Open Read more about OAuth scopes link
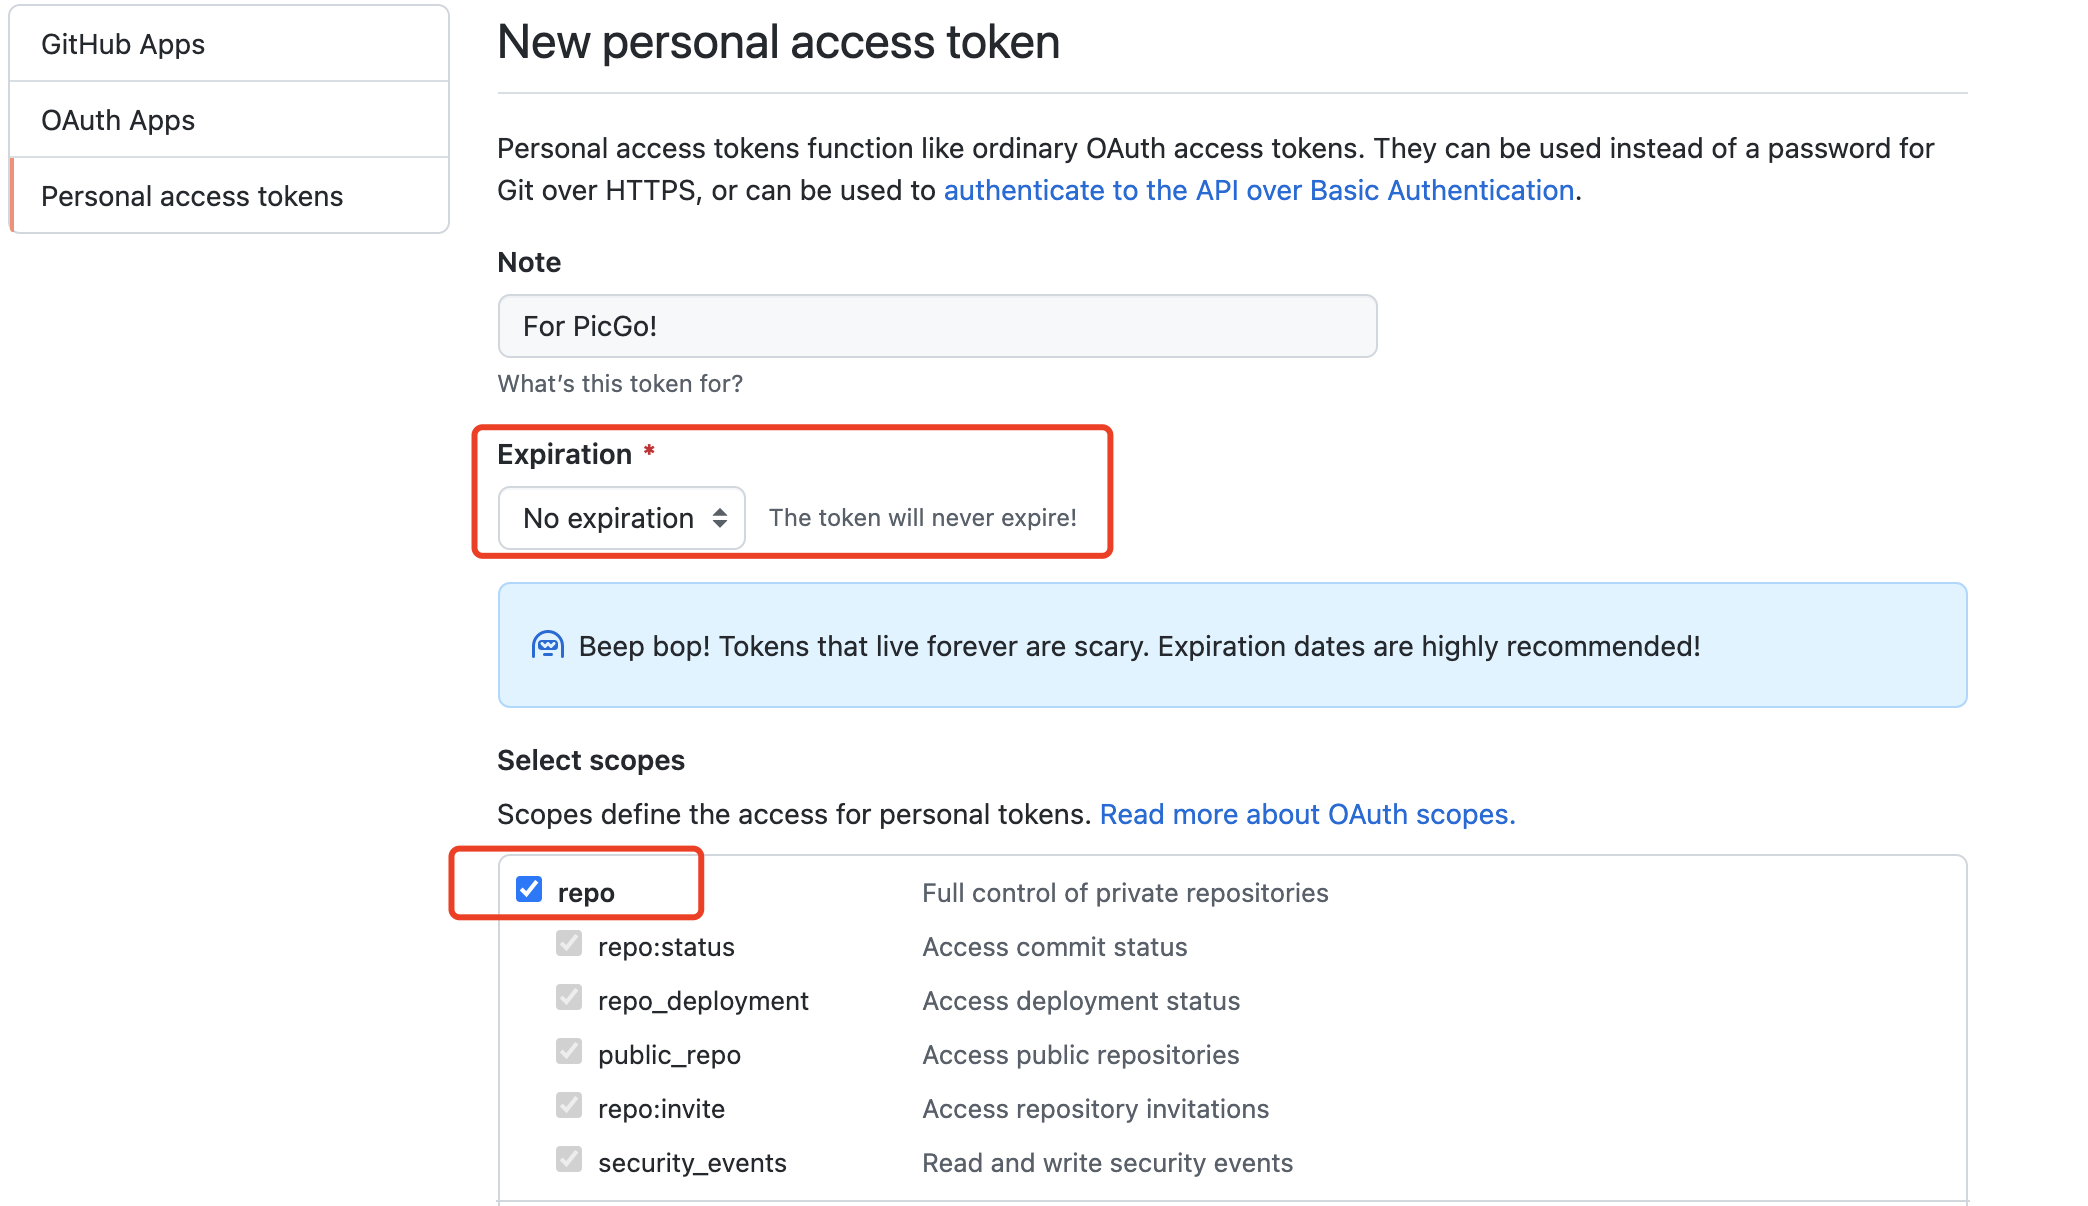 click(x=1307, y=814)
